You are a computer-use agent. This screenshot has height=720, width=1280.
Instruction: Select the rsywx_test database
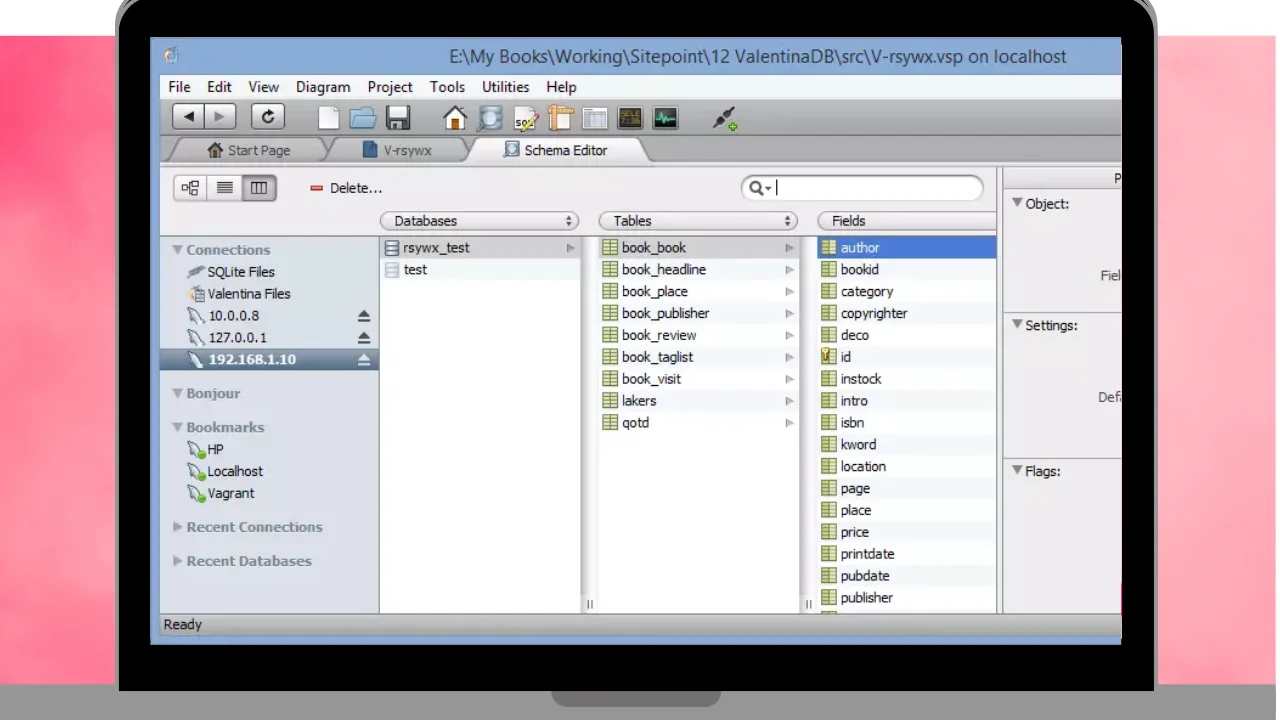480,248
